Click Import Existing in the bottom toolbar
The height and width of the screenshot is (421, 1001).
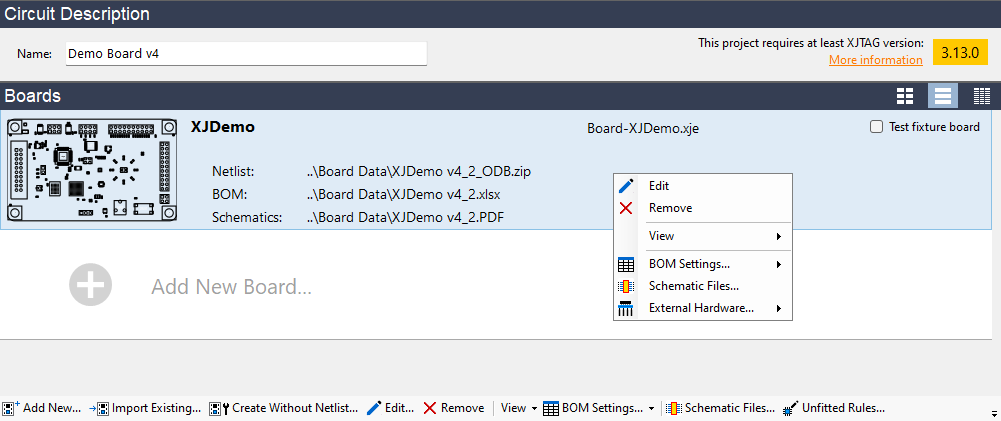[x=146, y=408]
